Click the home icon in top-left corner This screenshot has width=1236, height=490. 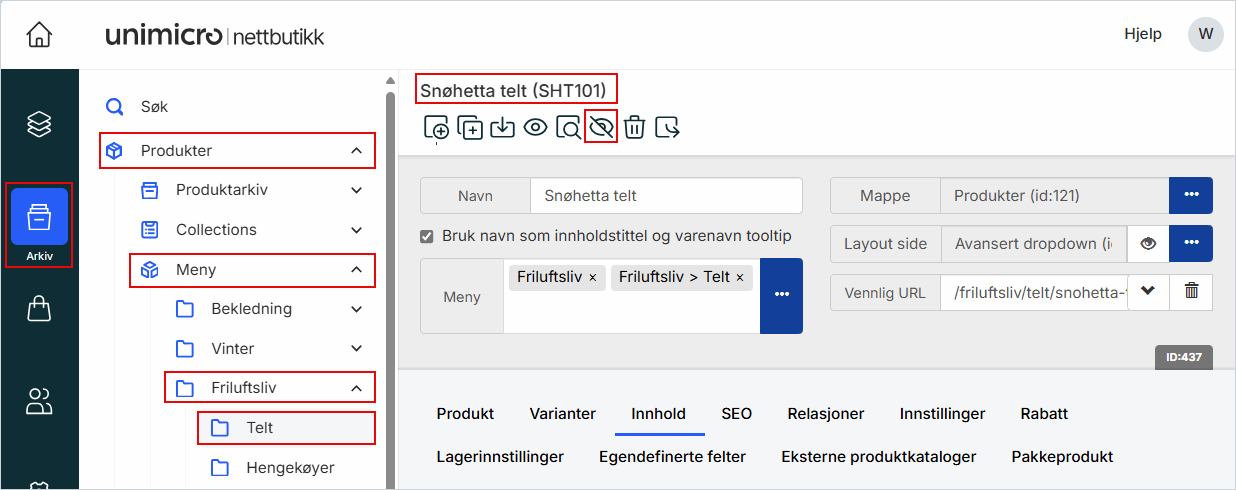coord(39,35)
